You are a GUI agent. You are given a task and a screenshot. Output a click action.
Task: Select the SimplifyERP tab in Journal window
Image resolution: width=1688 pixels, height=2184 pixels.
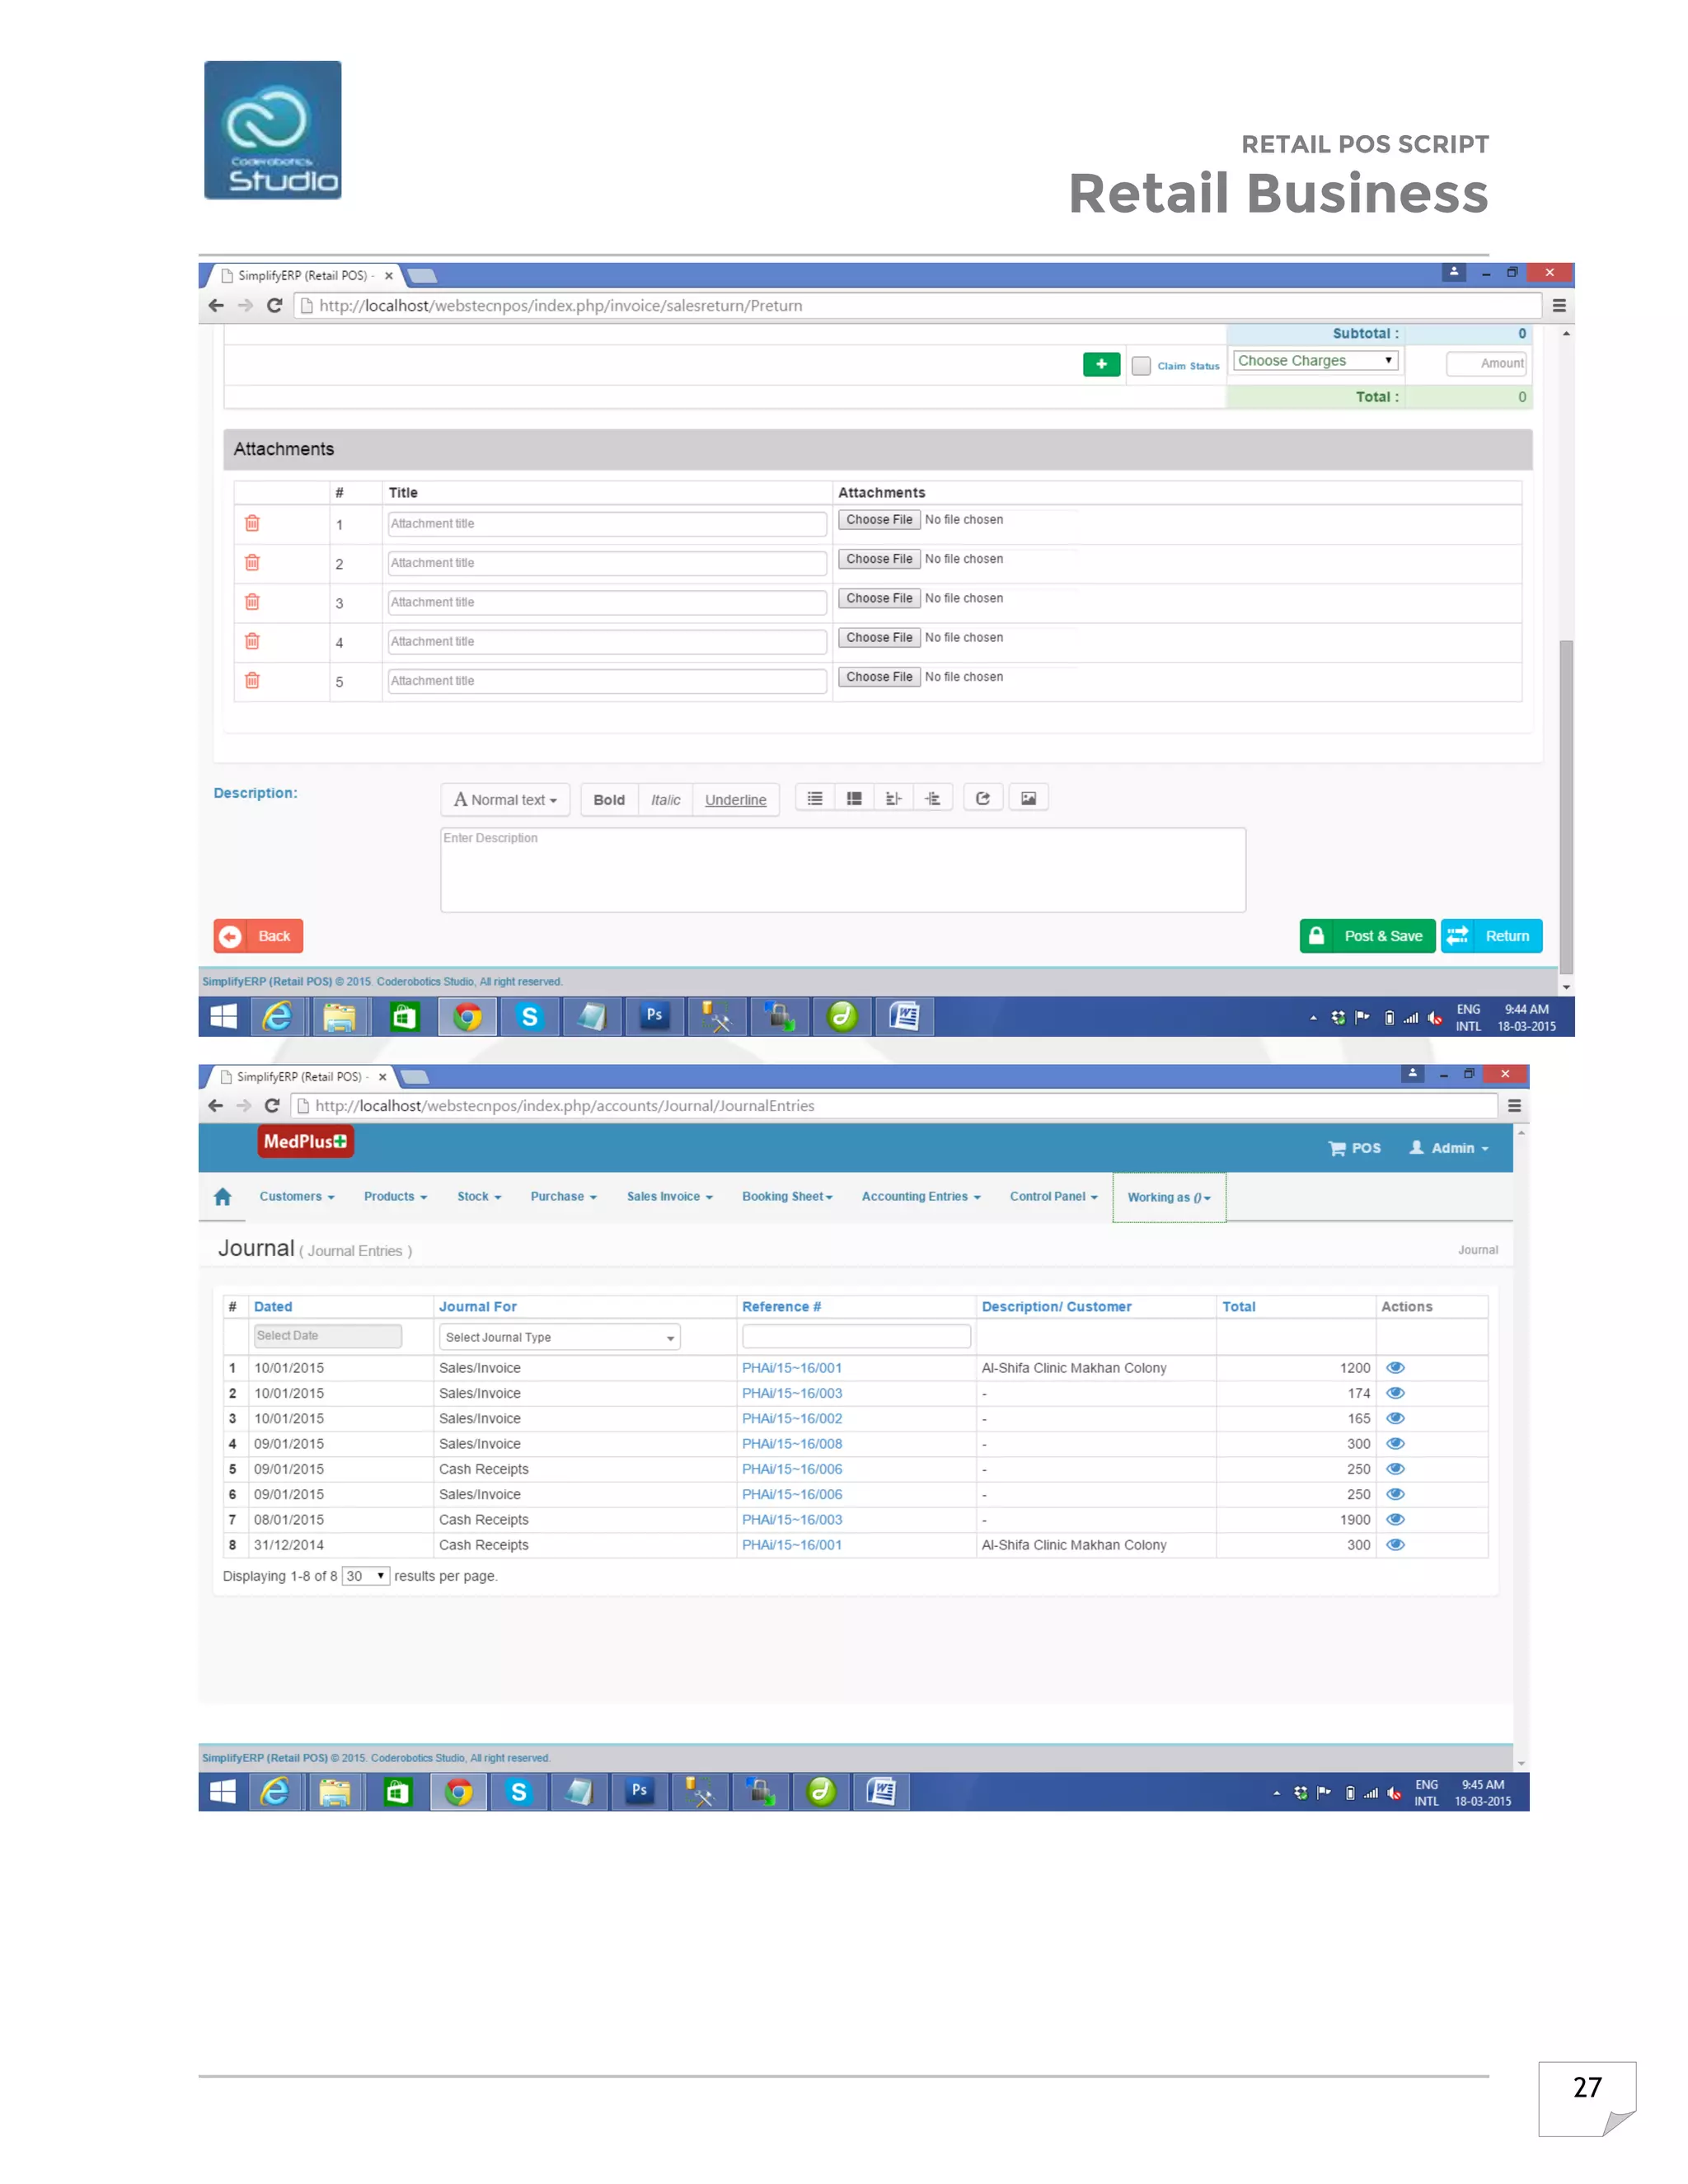300,1077
